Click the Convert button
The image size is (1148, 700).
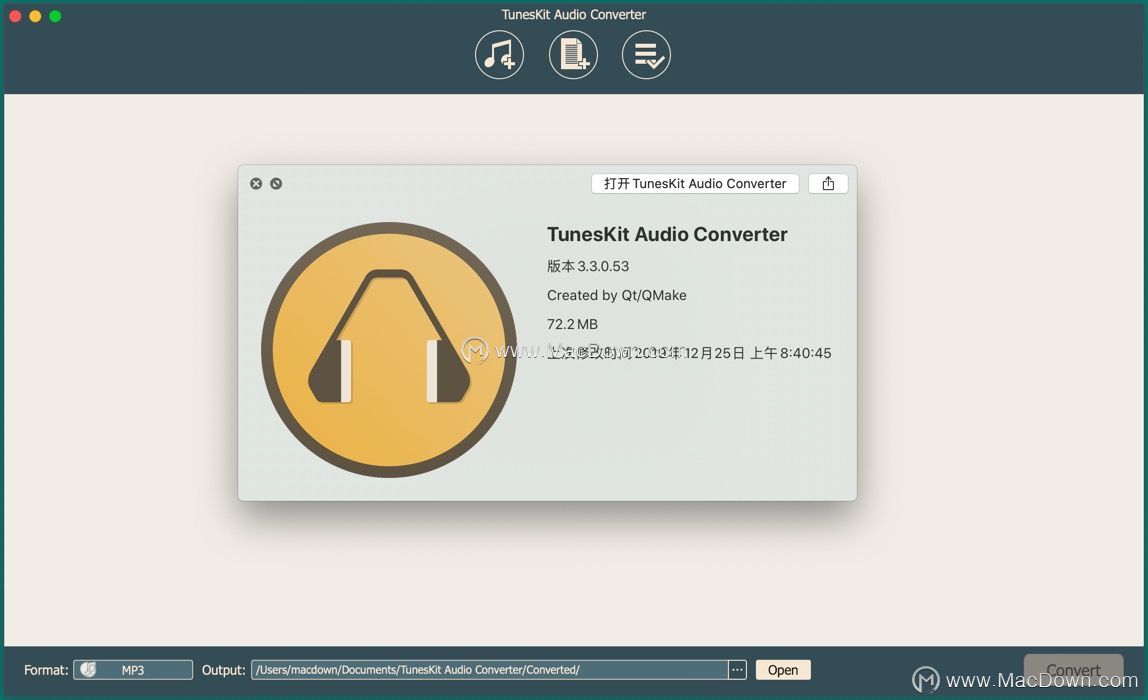pyautogui.click(x=1073, y=670)
